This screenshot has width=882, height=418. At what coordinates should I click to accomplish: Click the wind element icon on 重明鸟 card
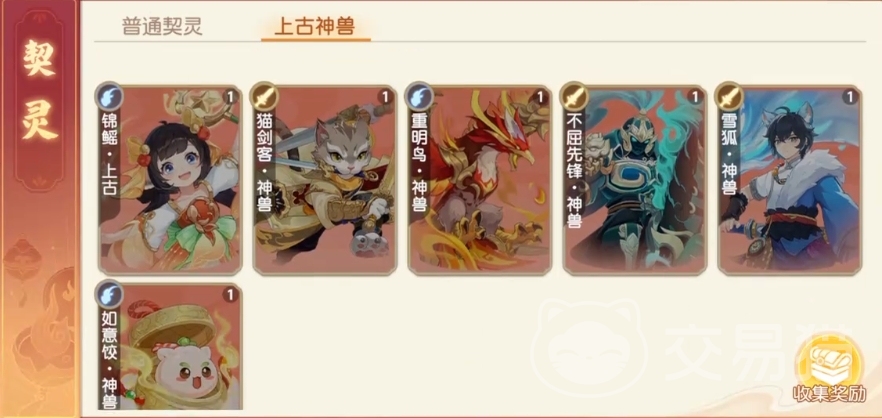pos(420,96)
